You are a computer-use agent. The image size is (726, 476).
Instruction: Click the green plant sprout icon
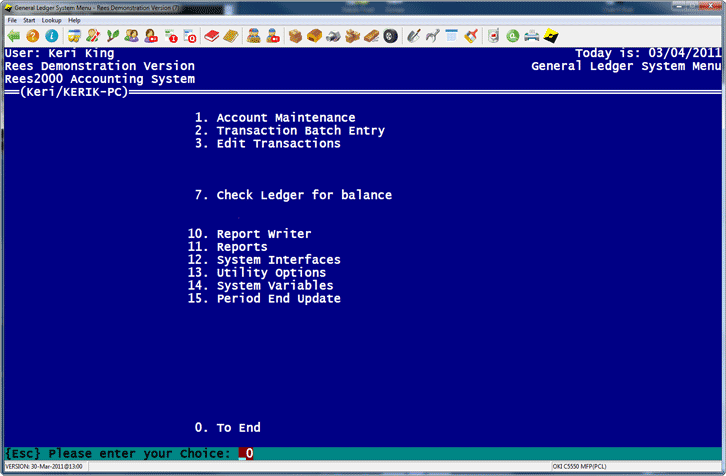(x=112, y=36)
